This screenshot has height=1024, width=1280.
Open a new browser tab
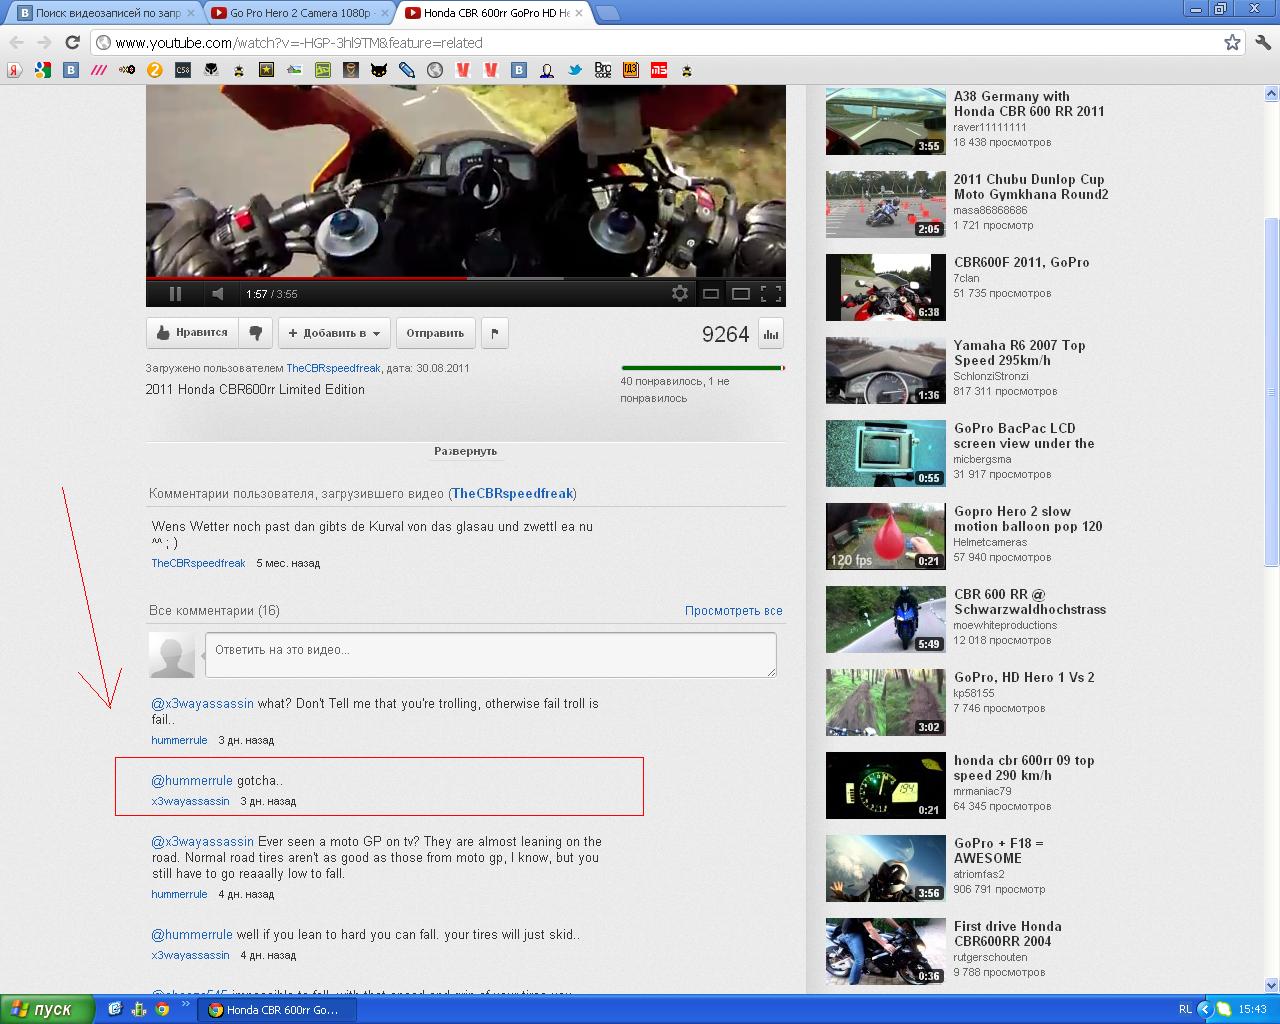[607, 13]
